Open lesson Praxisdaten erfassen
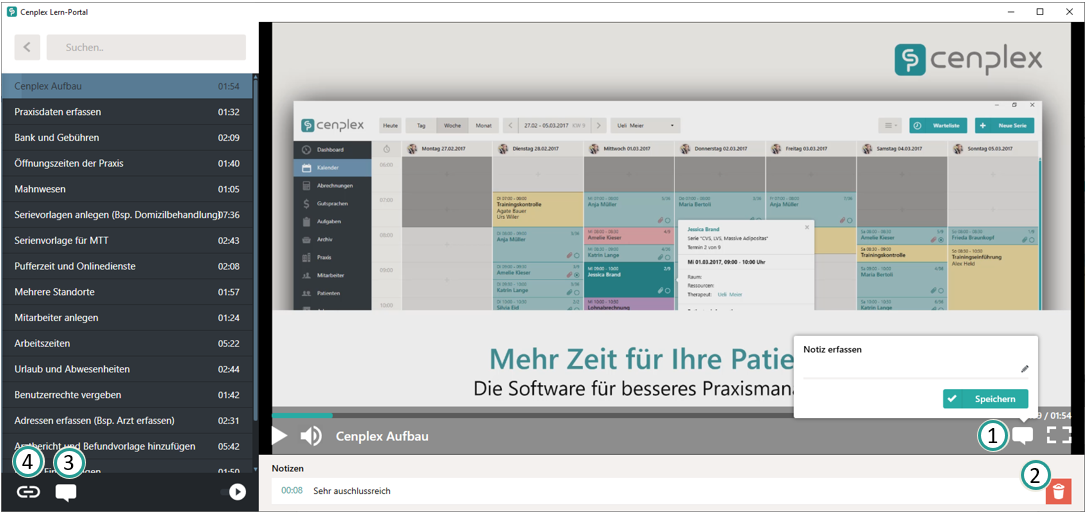 pos(128,112)
